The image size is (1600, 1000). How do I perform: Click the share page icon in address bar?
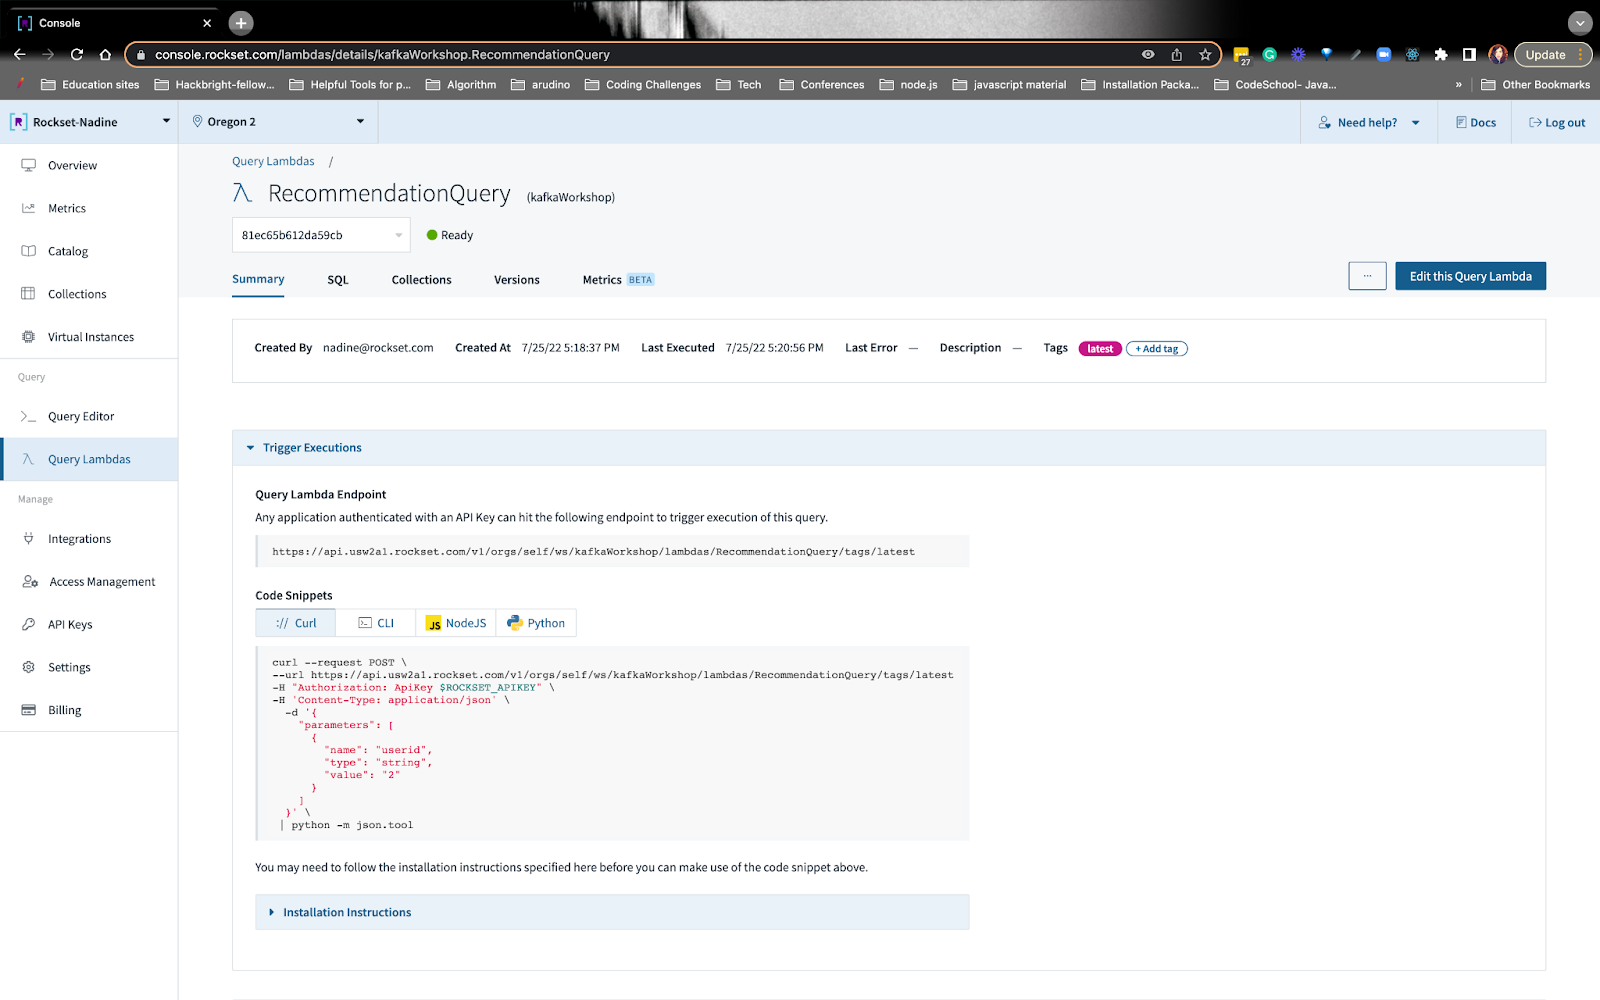coord(1177,55)
